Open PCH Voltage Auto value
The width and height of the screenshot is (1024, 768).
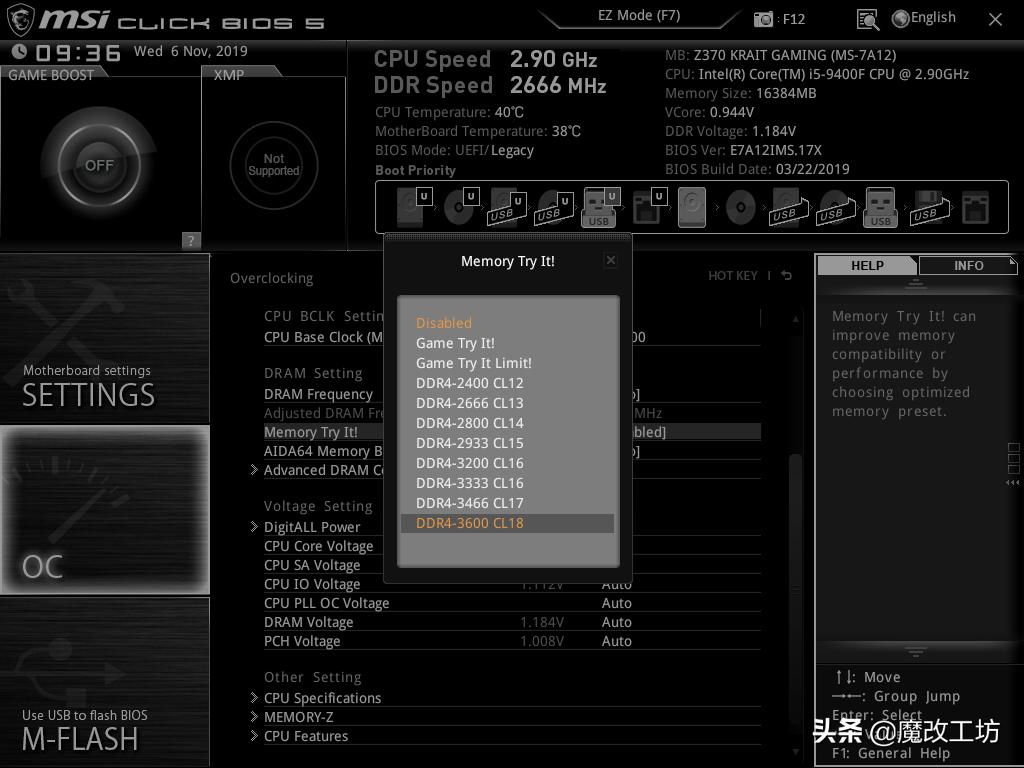(616, 641)
